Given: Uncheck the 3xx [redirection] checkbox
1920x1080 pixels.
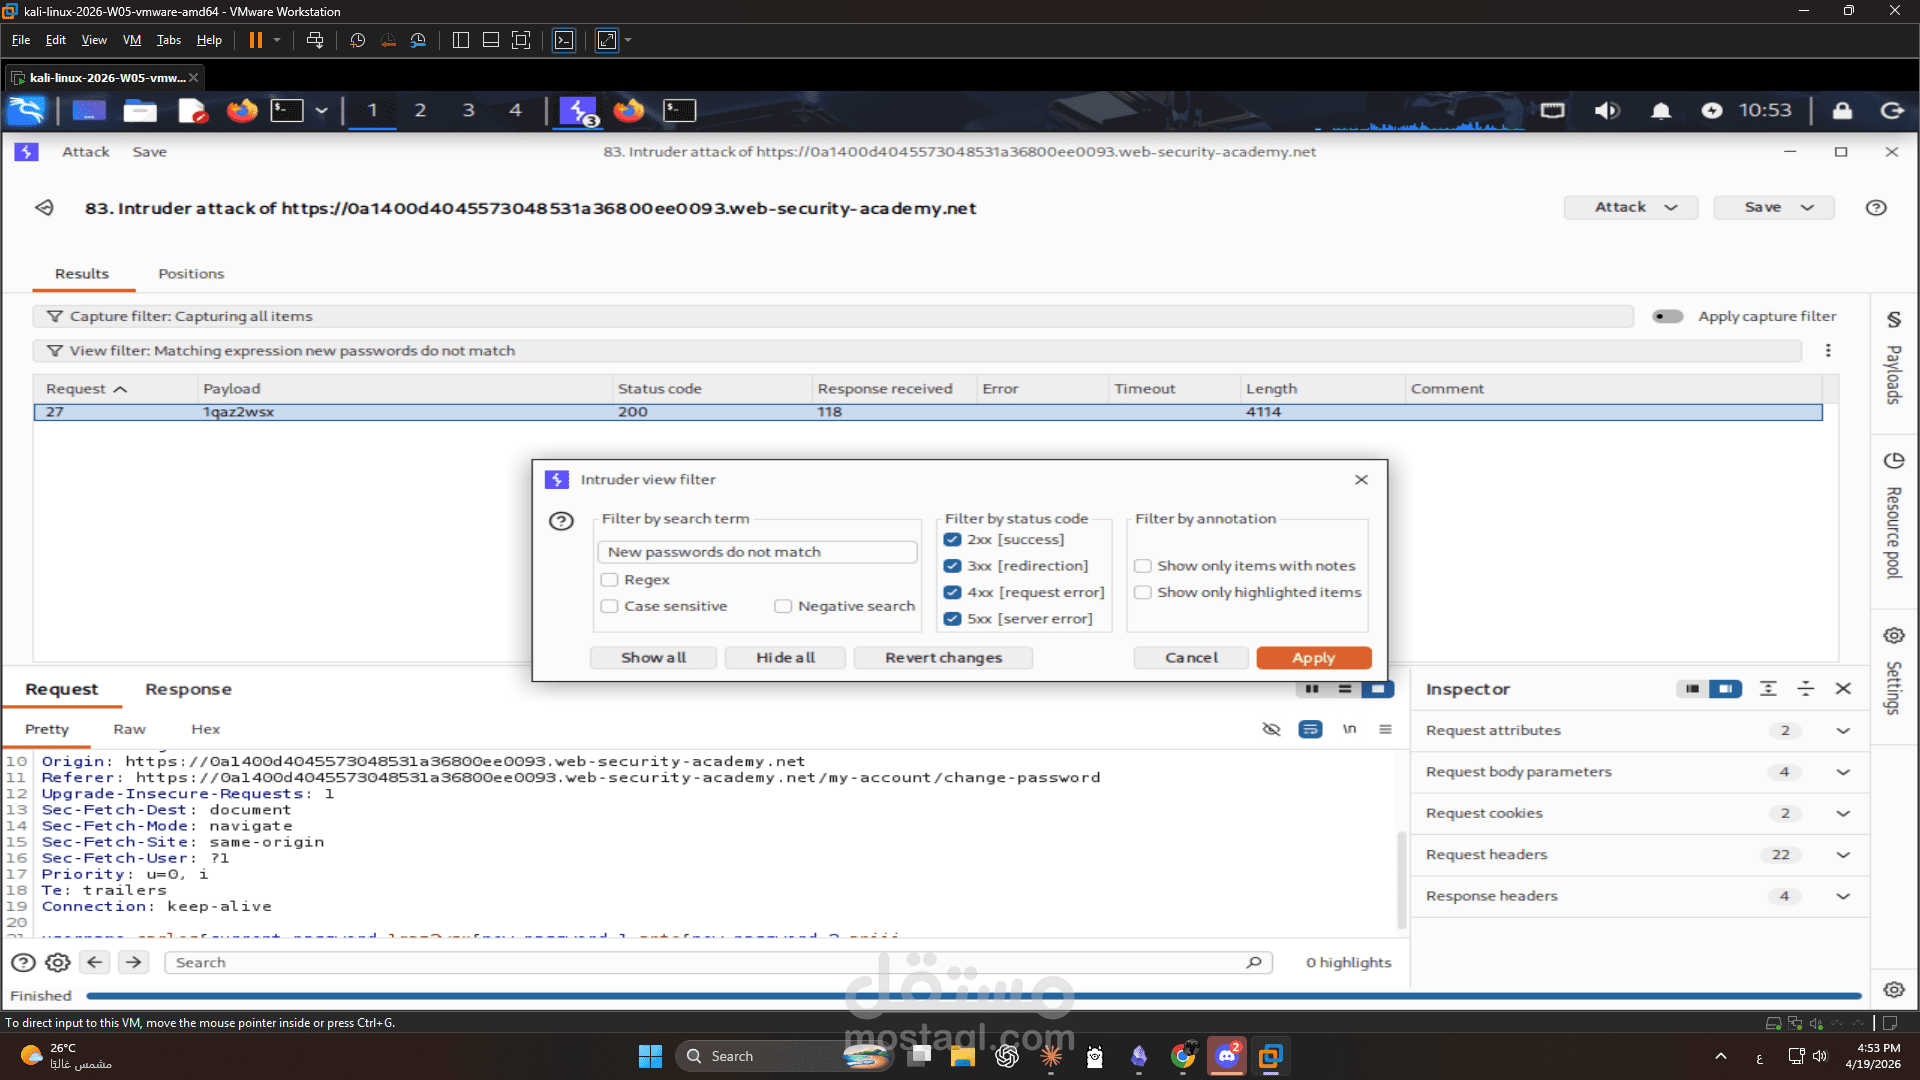Looking at the screenshot, I should (952, 566).
